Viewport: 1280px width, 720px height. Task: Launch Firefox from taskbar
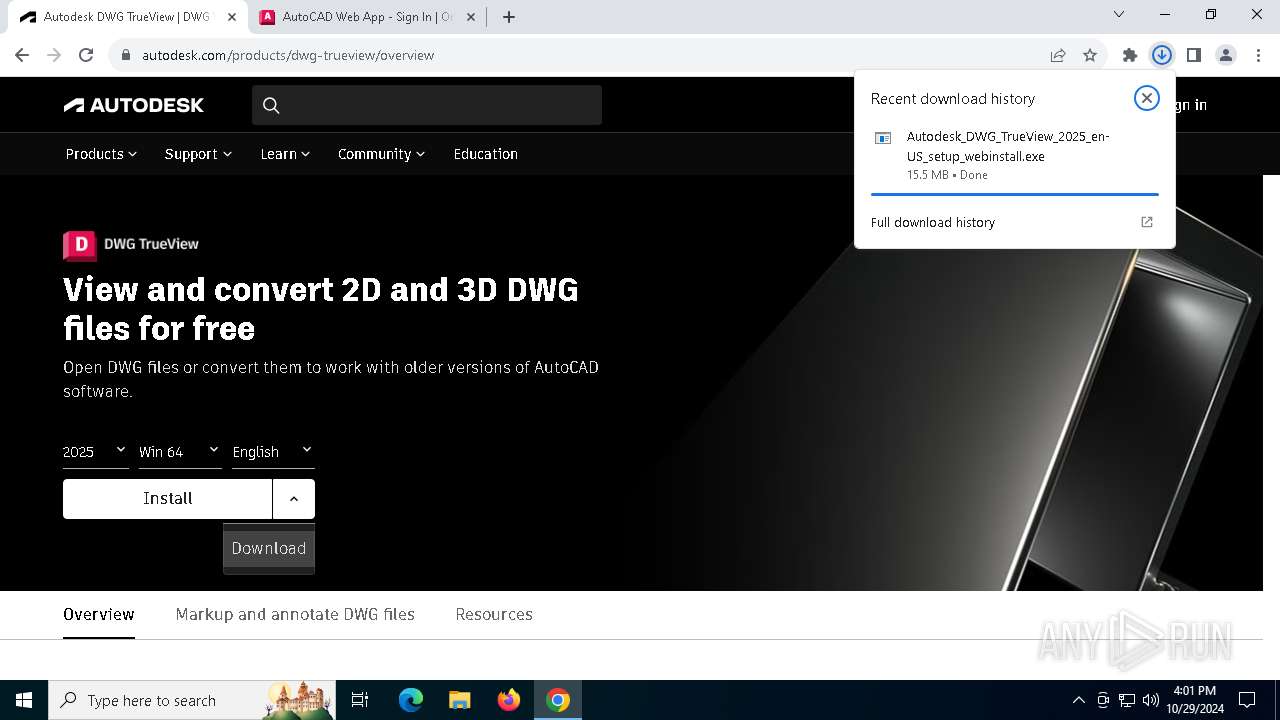coord(509,700)
